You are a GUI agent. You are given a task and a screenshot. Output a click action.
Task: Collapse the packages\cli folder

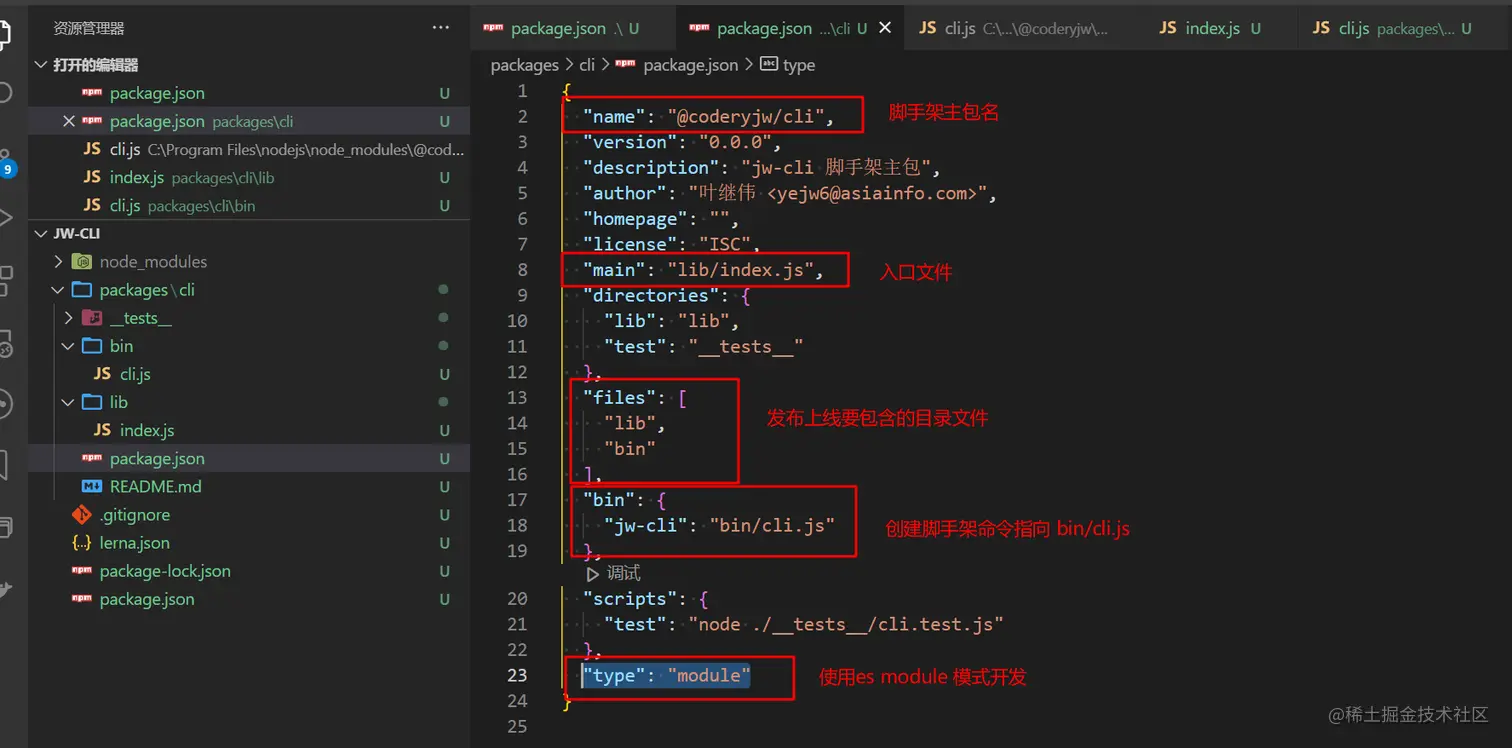(x=58, y=289)
